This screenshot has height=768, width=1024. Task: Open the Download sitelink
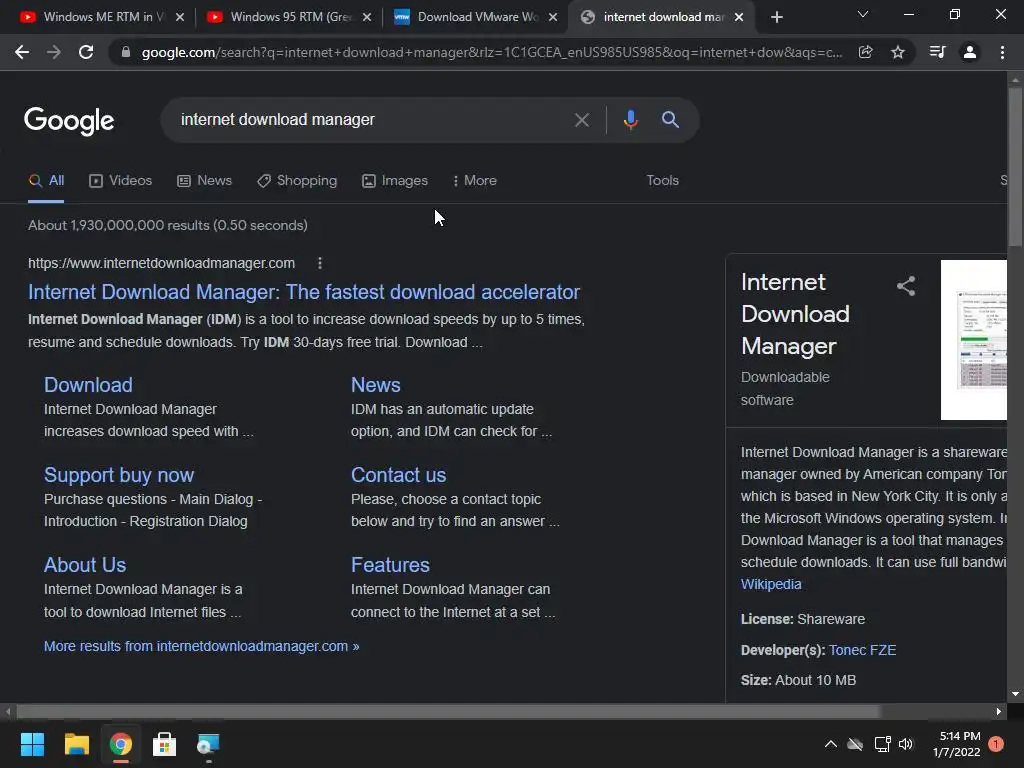pos(88,385)
